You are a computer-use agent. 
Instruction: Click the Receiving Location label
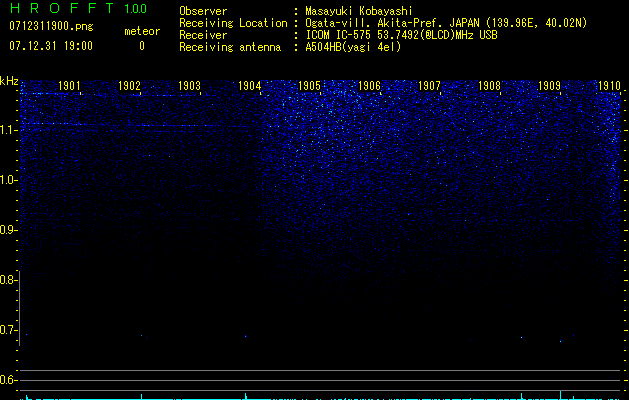point(233,23)
